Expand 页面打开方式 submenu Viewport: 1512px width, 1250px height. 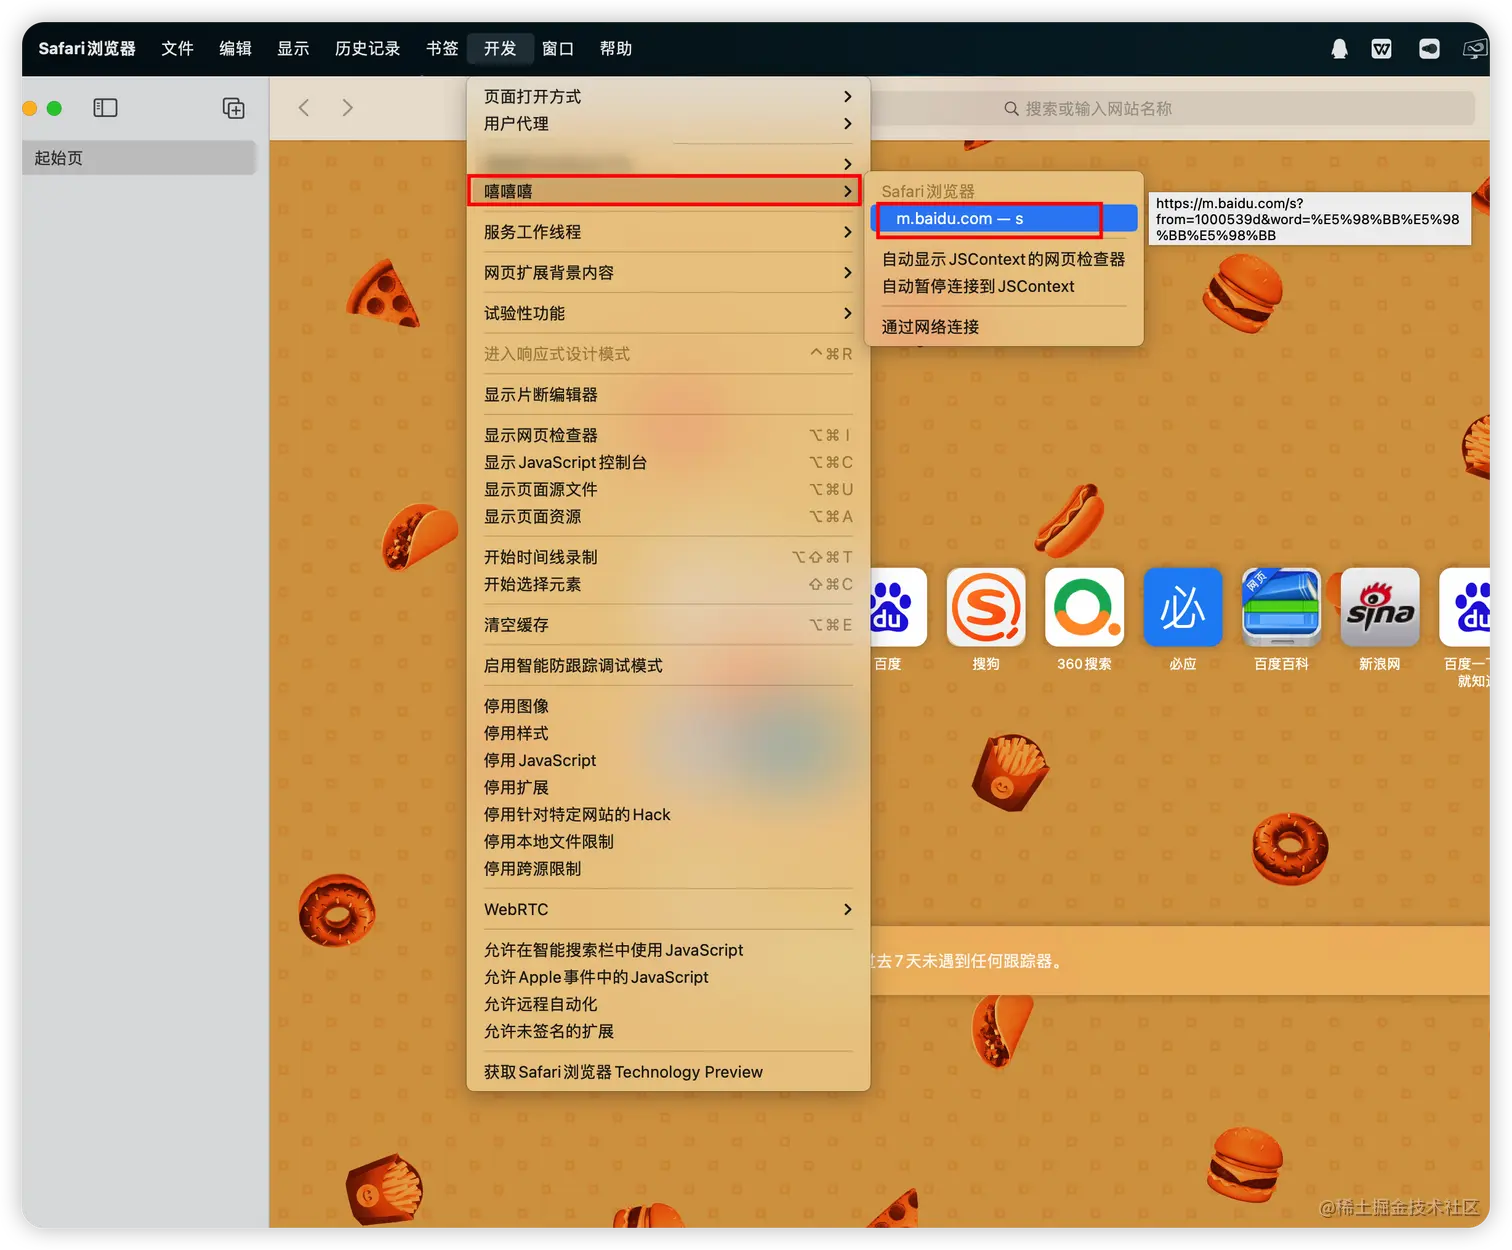(668, 97)
